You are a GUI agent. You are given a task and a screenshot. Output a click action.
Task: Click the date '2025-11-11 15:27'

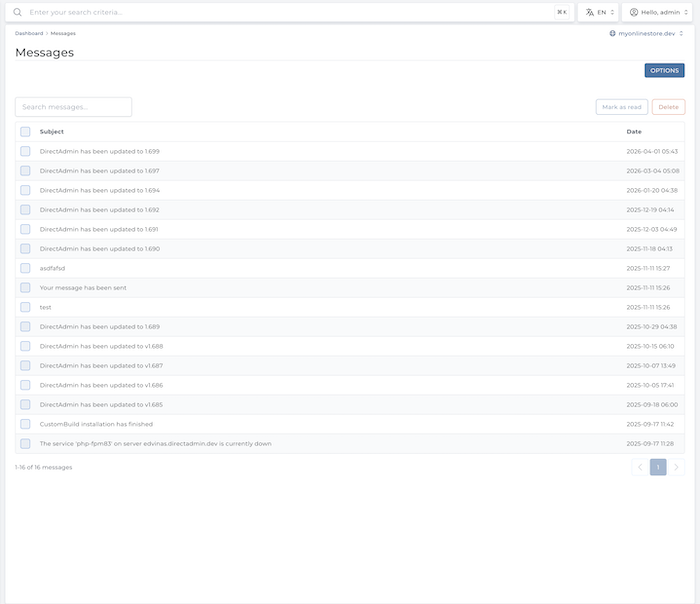click(648, 268)
